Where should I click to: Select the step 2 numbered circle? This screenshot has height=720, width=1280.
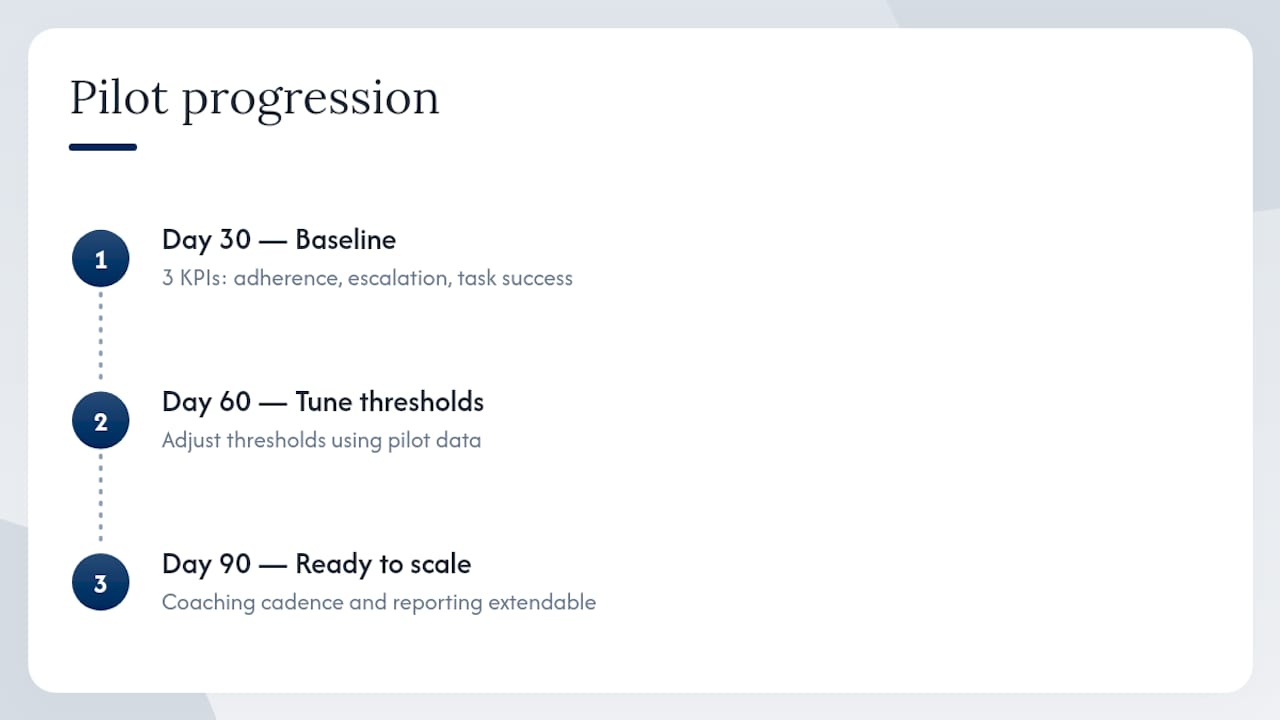click(100, 421)
